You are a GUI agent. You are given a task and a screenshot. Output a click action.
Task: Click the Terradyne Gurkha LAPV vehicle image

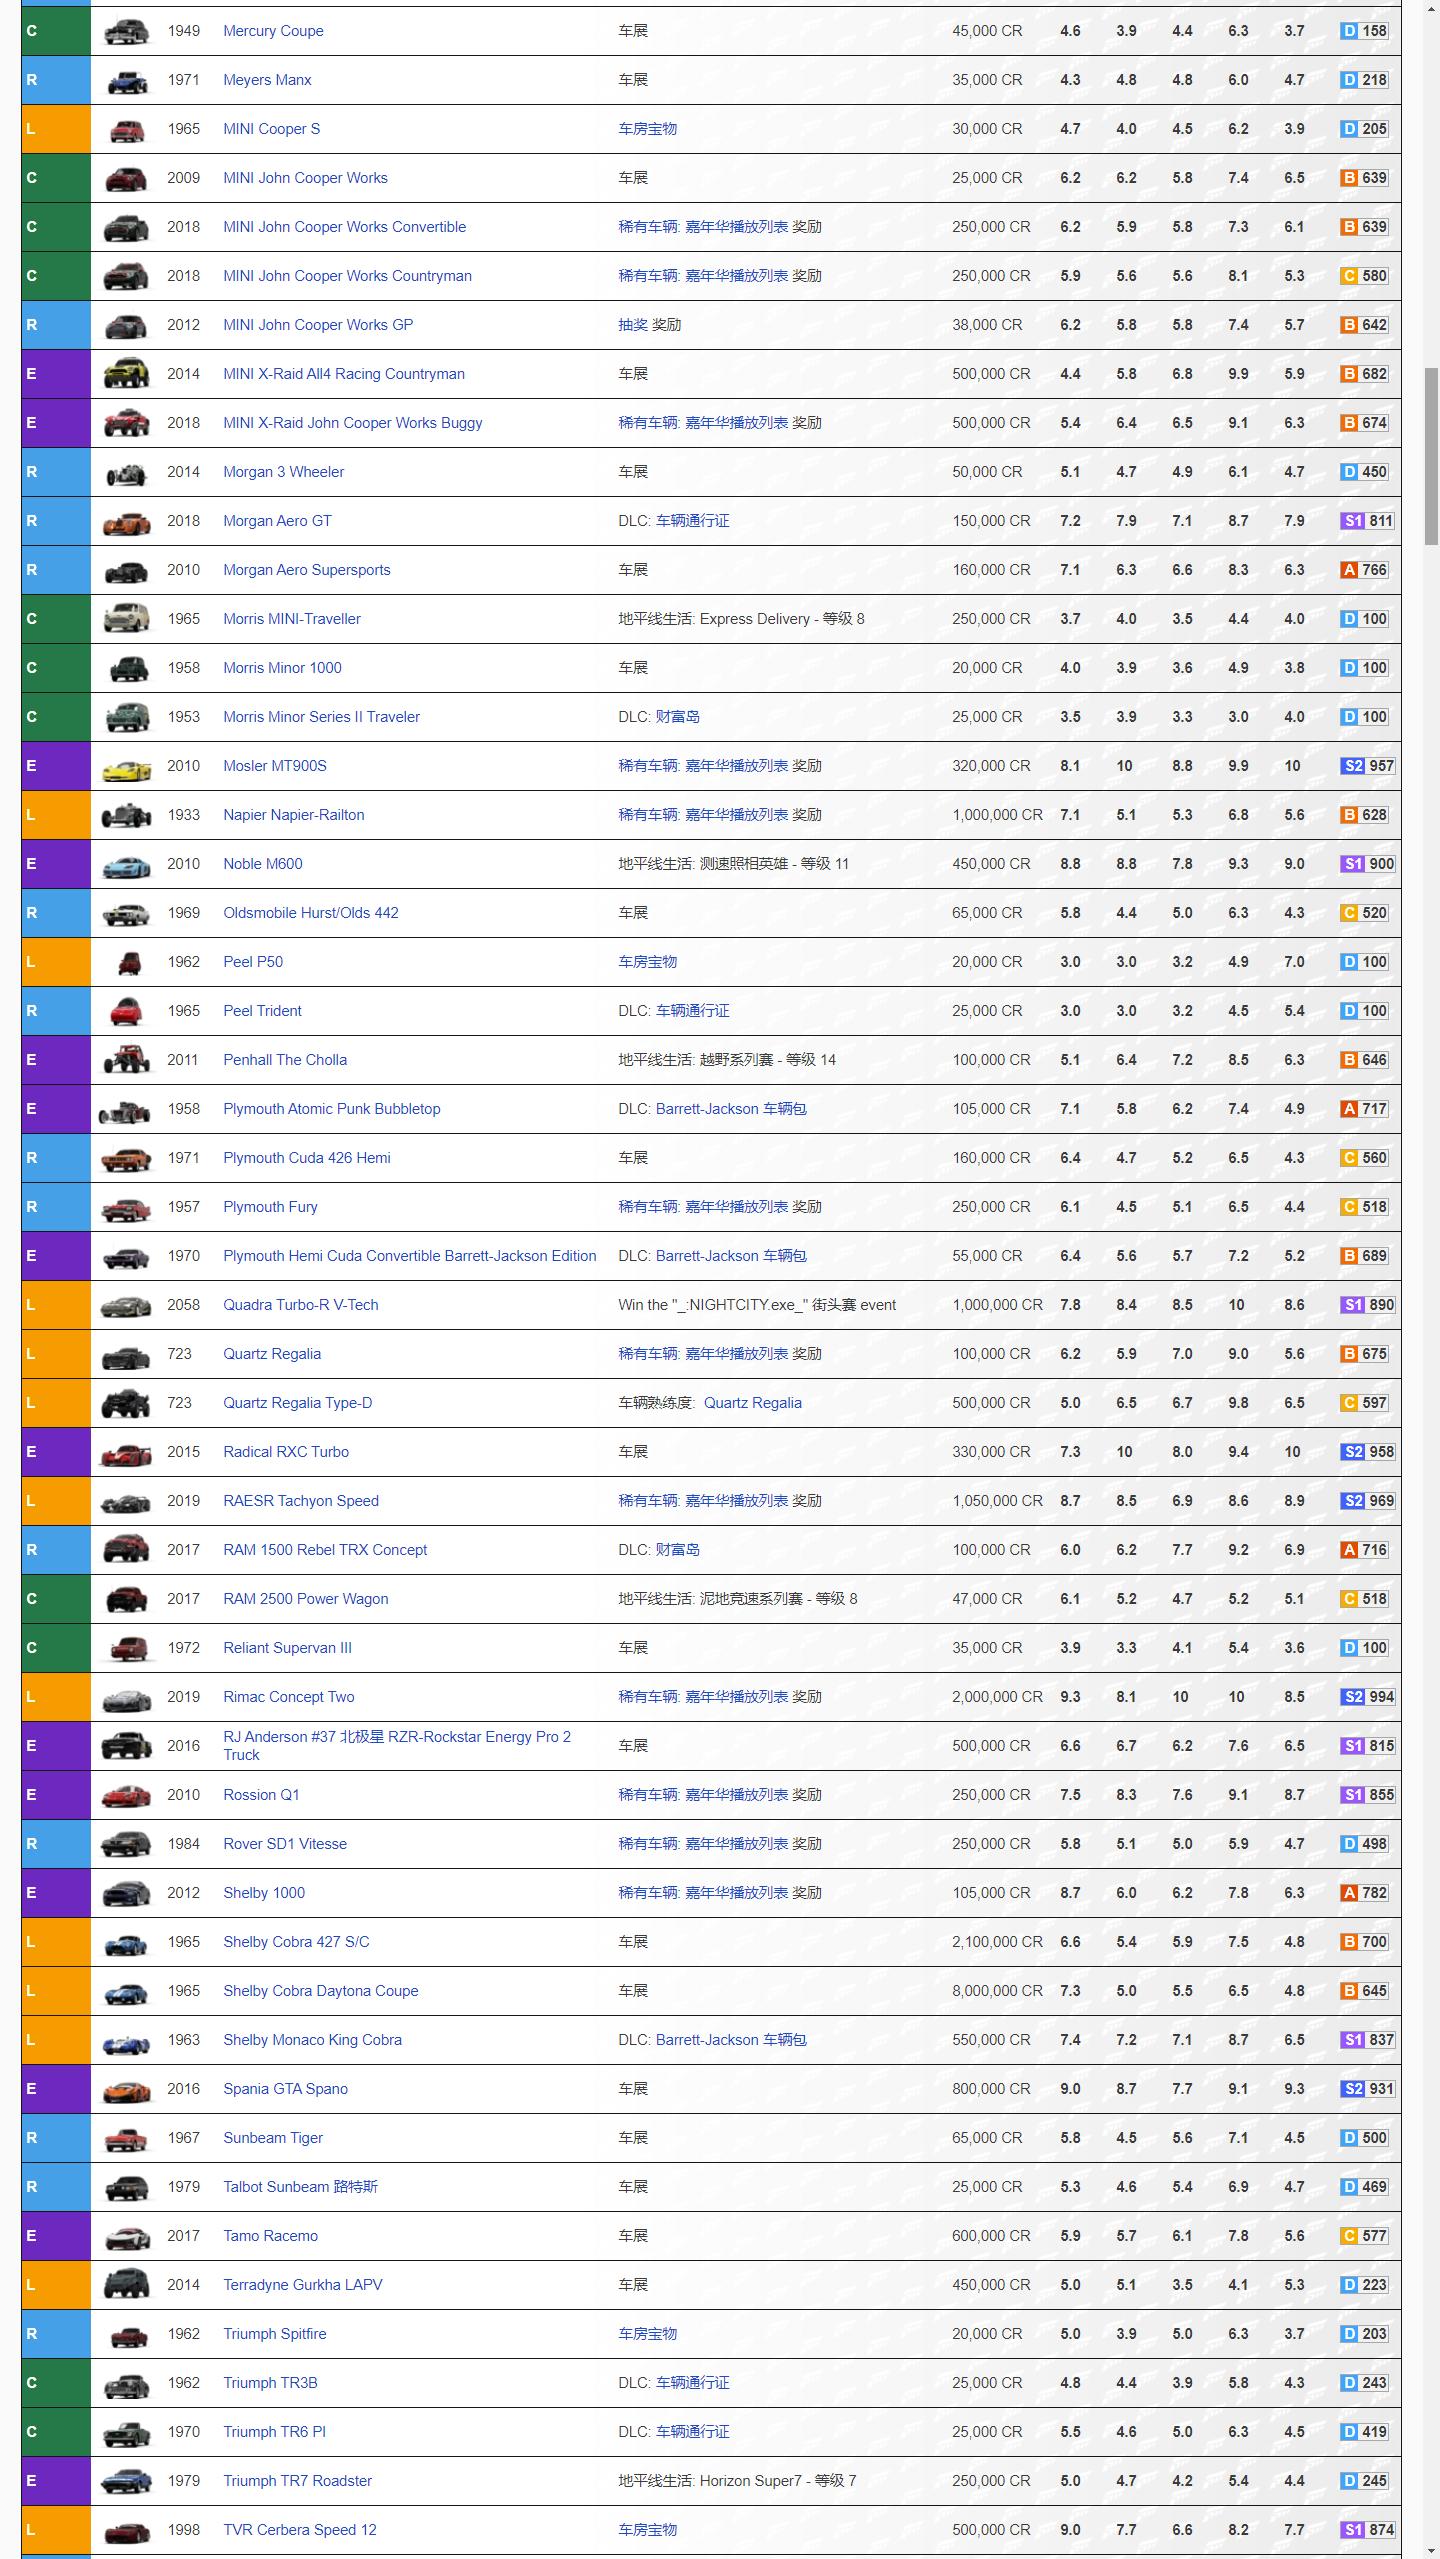click(126, 2285)
